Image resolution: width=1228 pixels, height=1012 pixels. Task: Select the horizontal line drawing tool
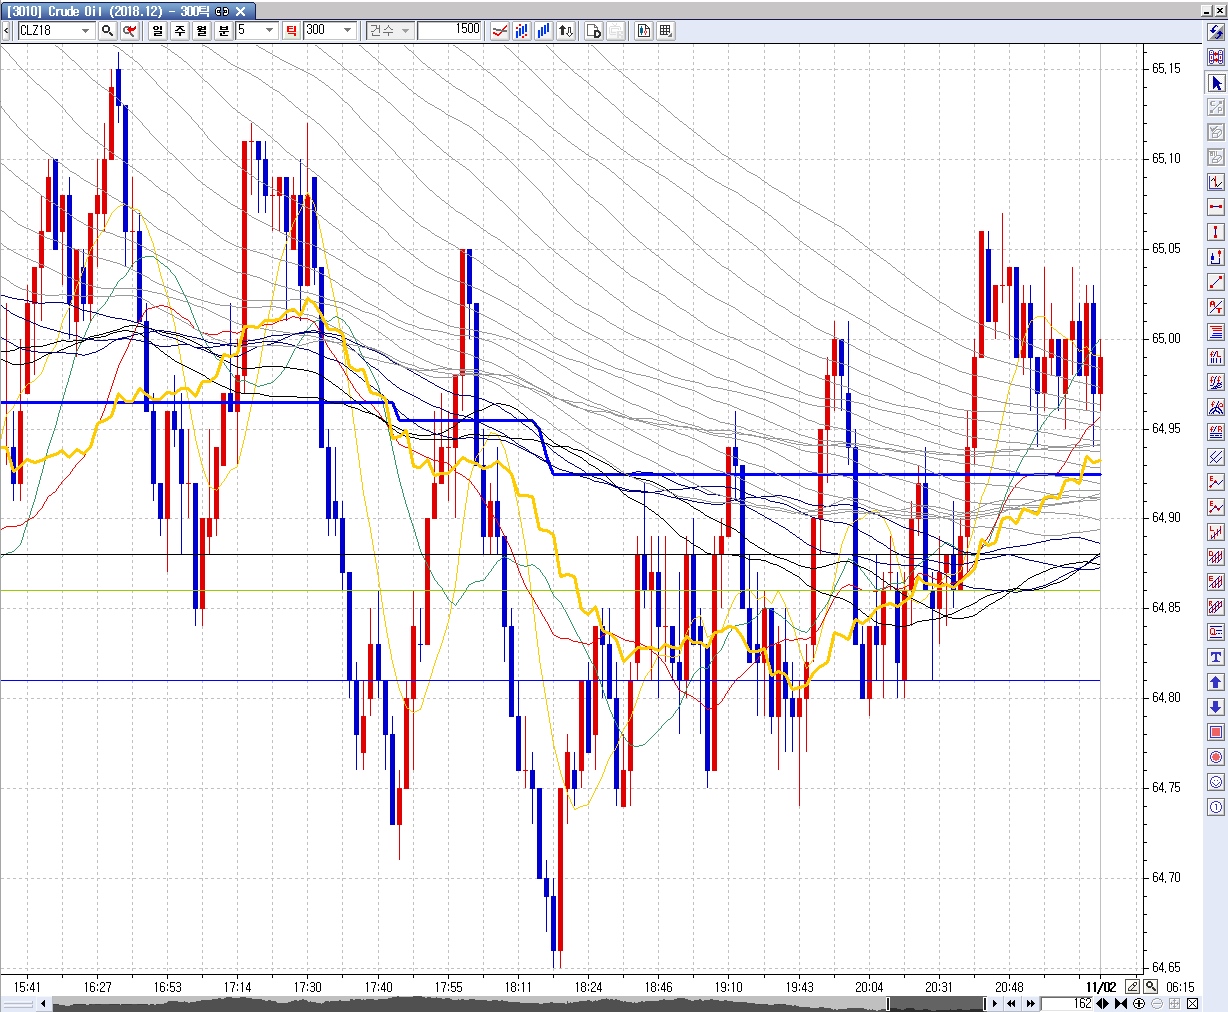tap(1216, 207)
